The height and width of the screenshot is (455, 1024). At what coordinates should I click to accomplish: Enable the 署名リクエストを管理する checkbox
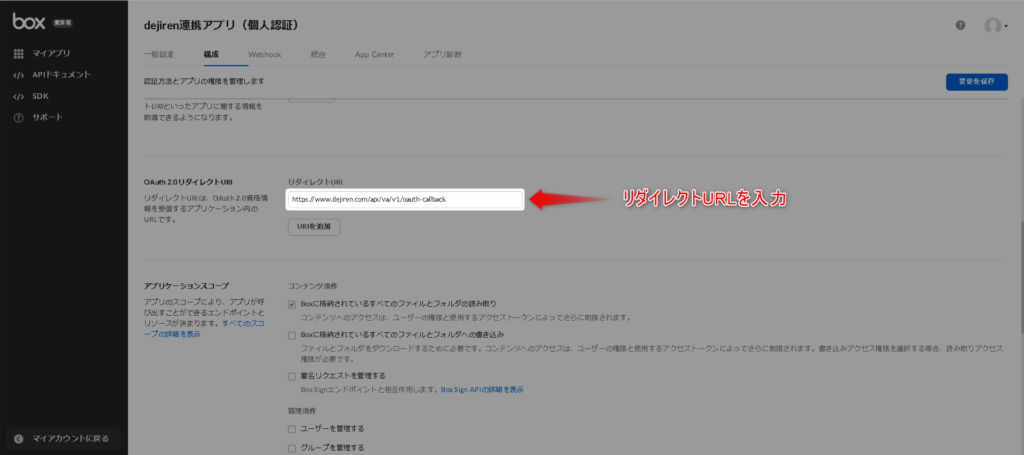292,376
